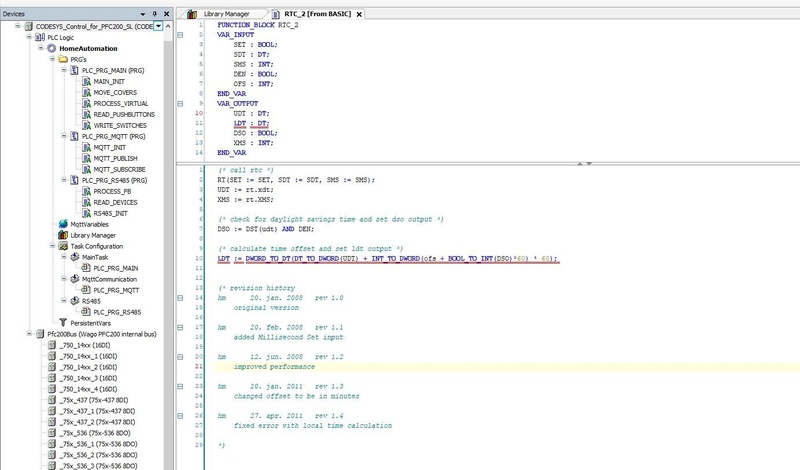Click the PLC_PRG_RS485 (PRG) program icon
The image size is (800, 470).
[74, 180]
